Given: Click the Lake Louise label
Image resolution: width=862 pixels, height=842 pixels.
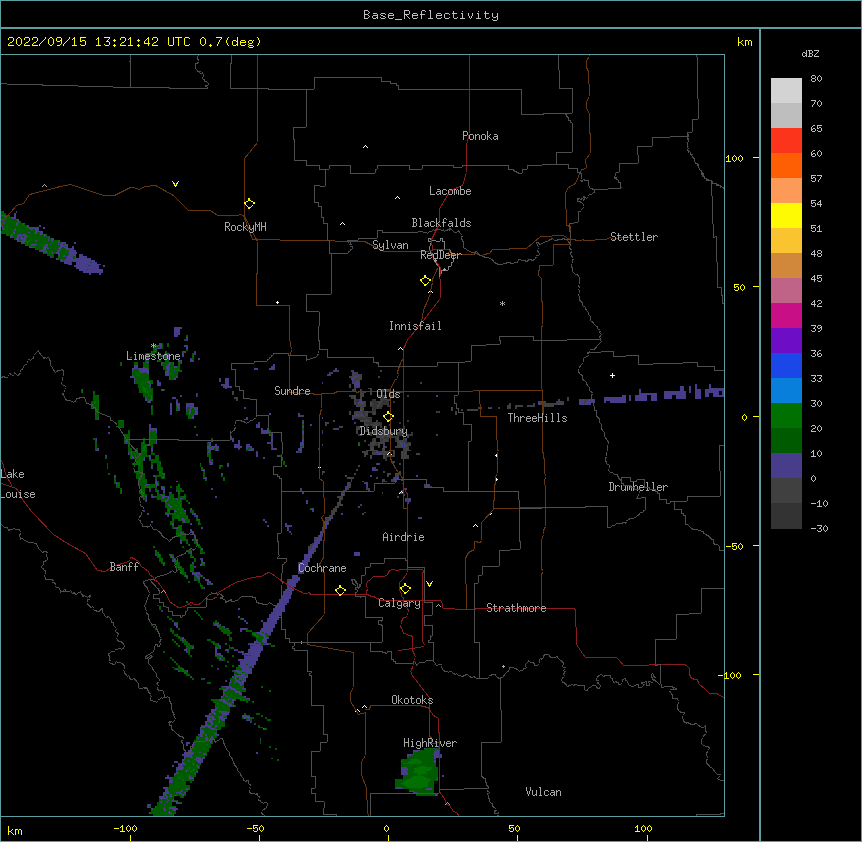Looking at the screenshot, I should (x=17, y=484).
